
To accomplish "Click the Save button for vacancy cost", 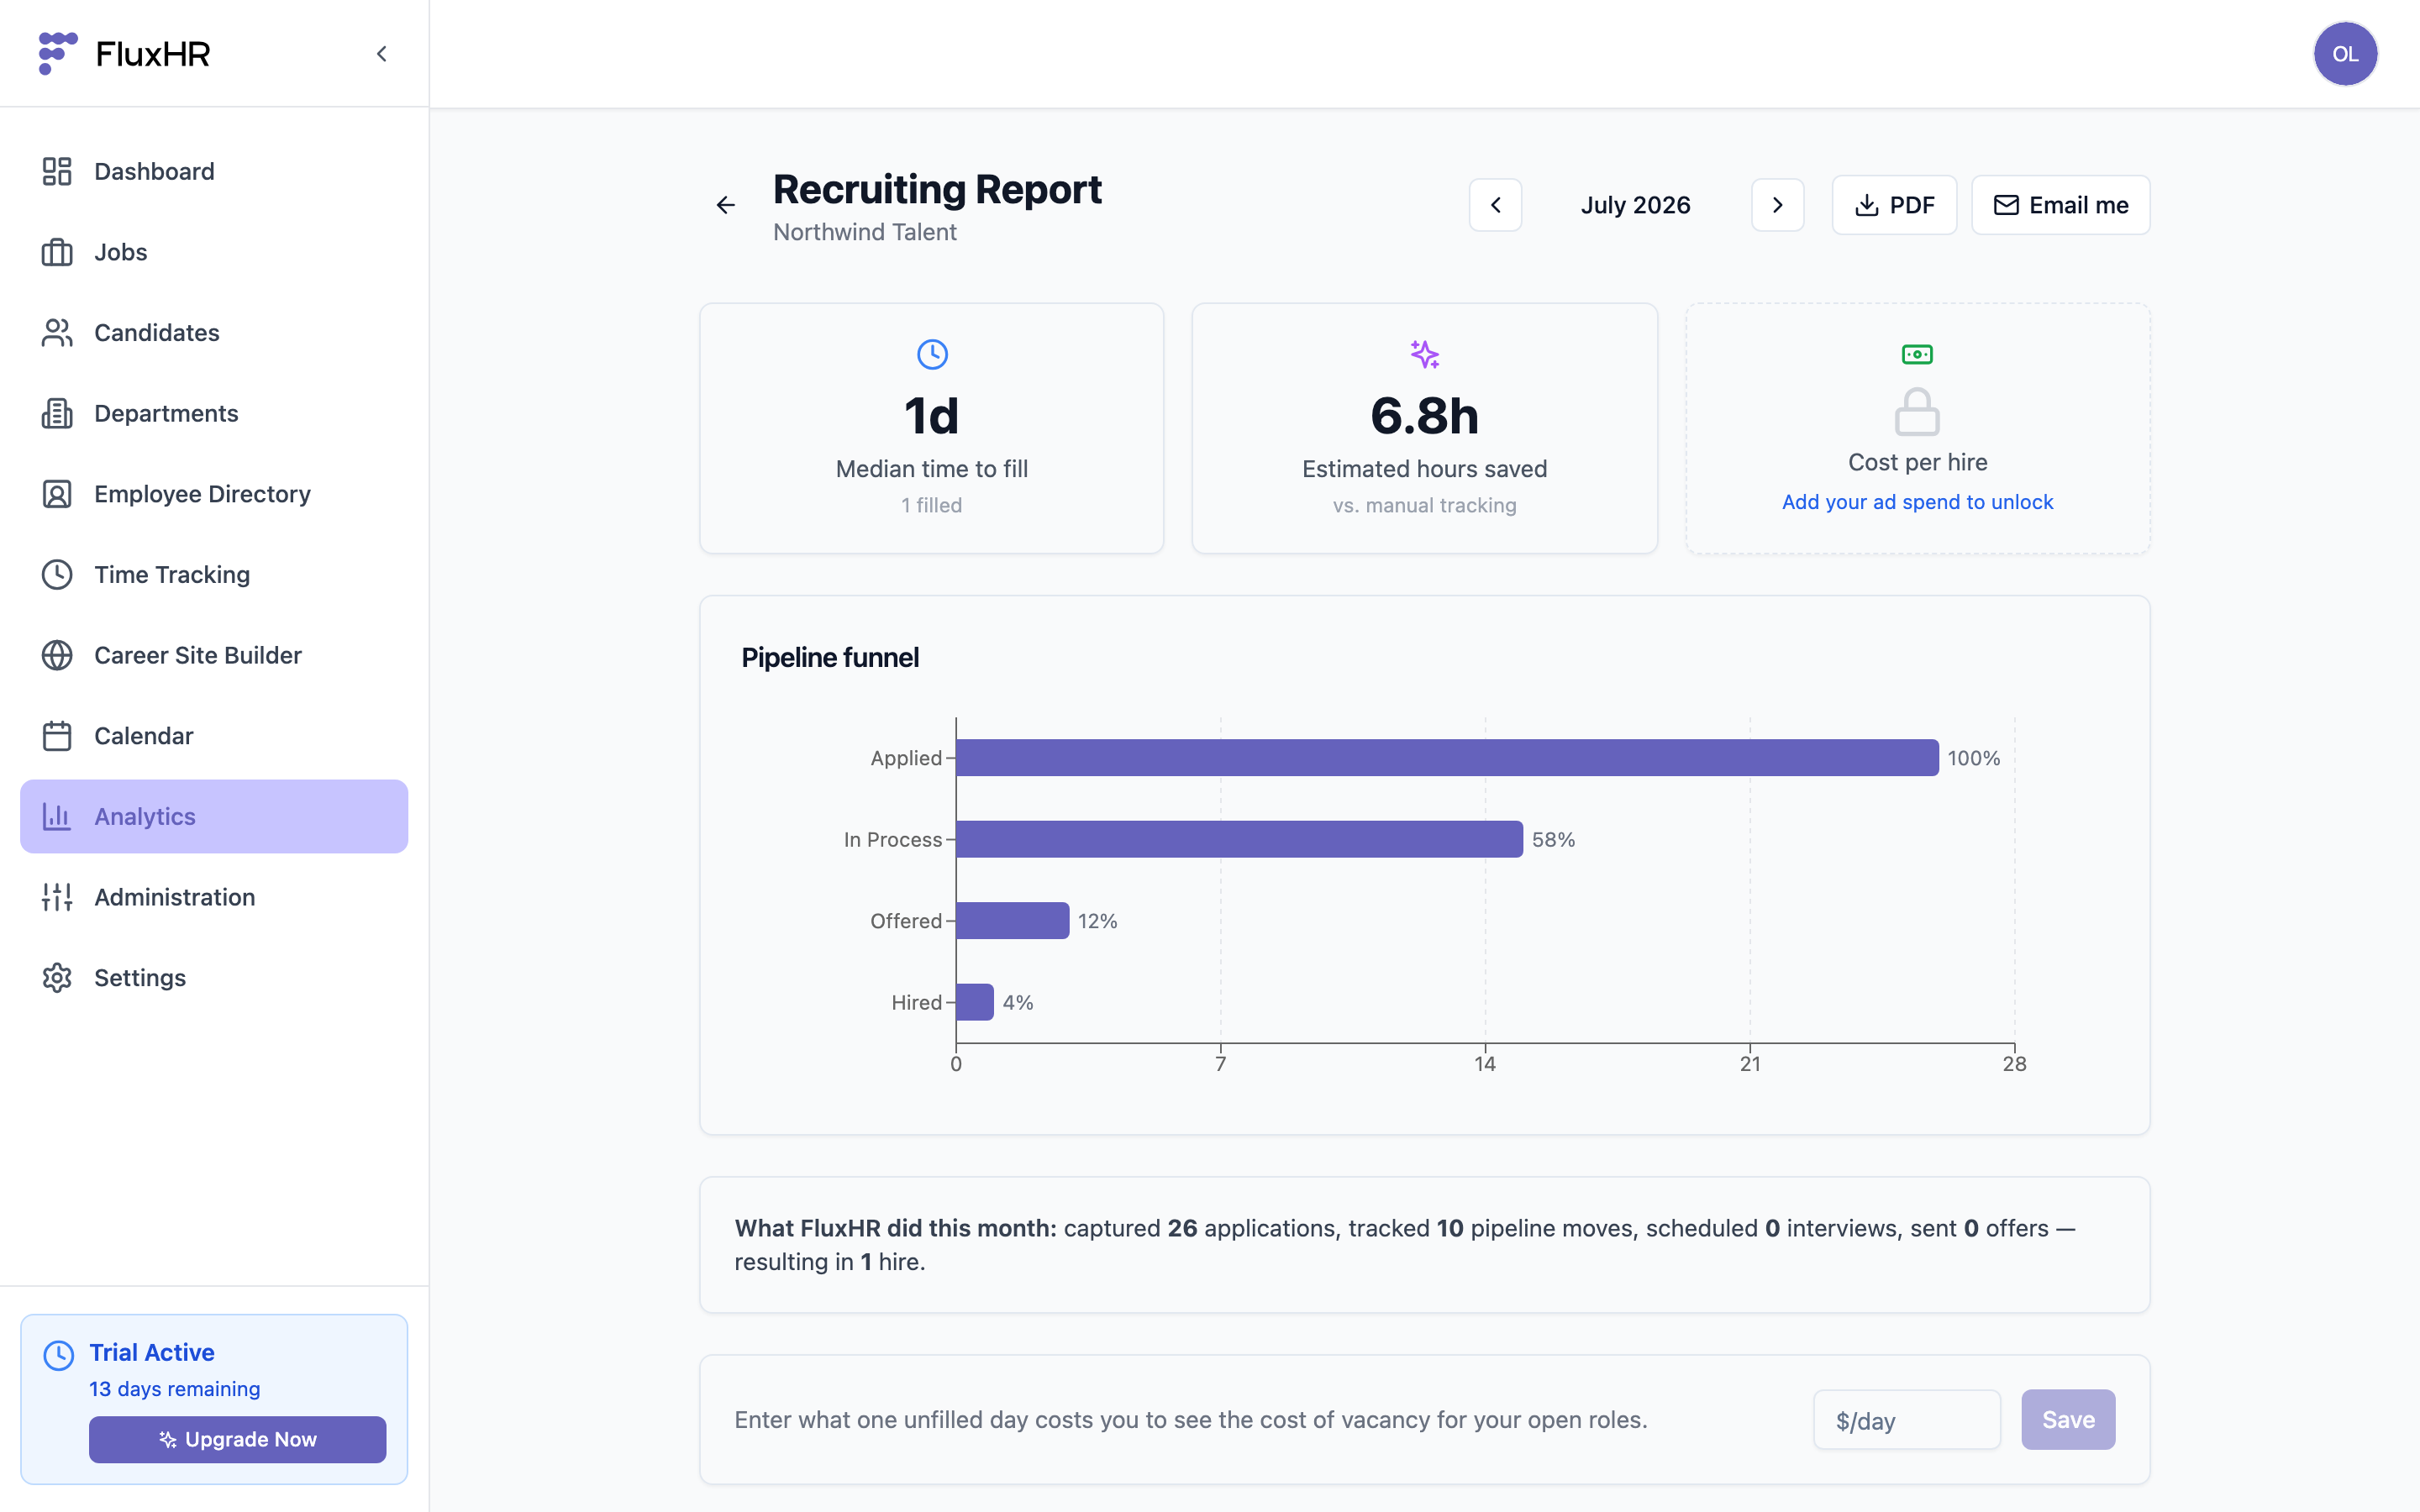I will pos(2067,1420).
